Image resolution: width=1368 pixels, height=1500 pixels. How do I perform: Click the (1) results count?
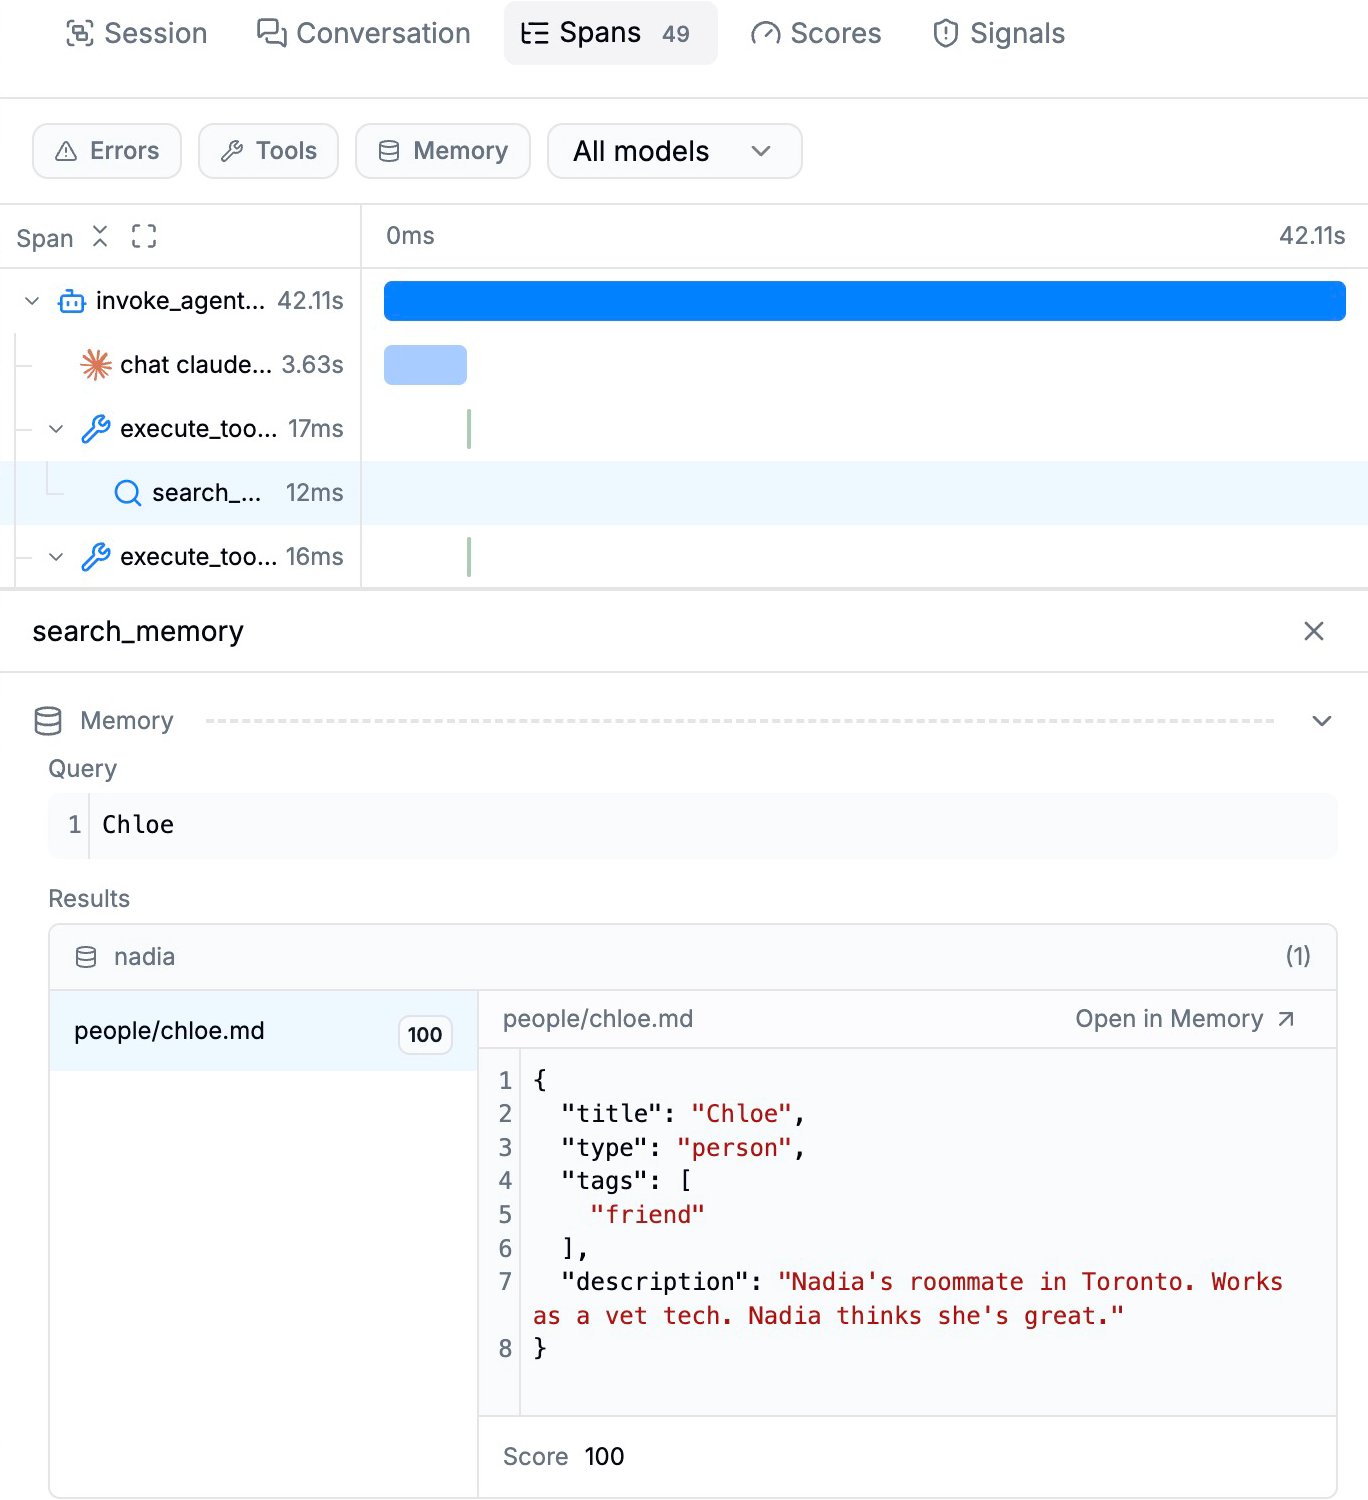(x=1298, y=957)
